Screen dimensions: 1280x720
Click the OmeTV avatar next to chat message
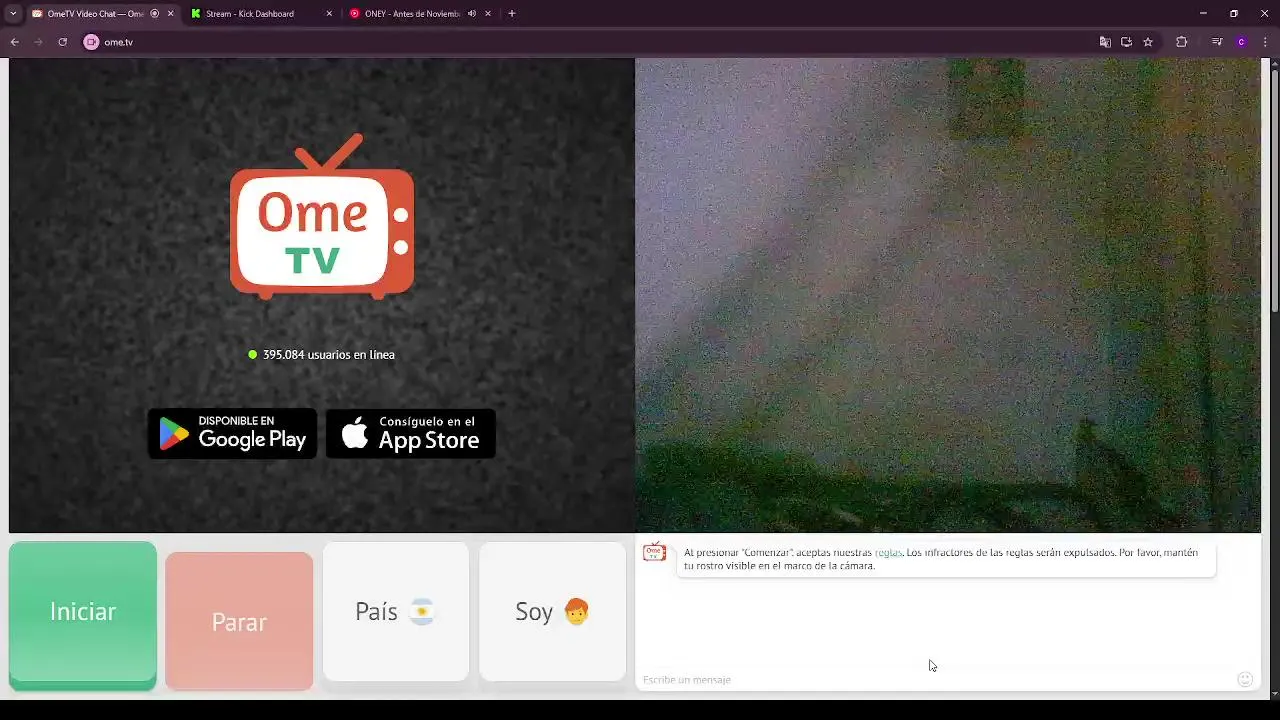coord(654,552)
